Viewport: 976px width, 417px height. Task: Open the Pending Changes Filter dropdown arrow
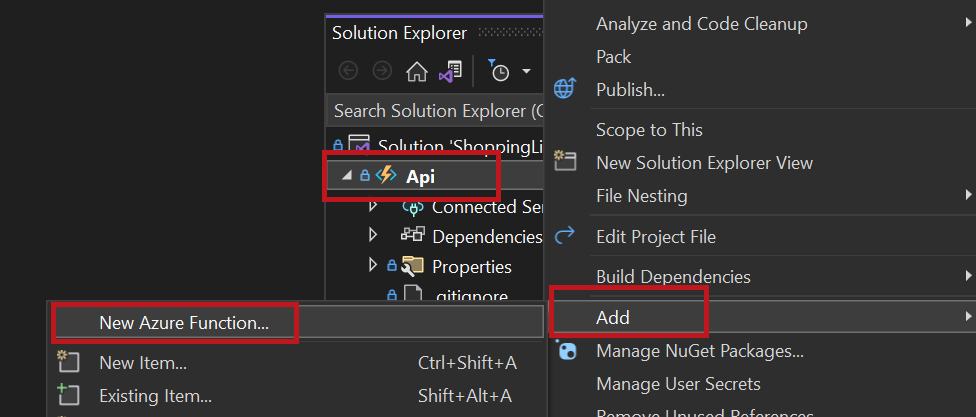(x=527, y=72)
